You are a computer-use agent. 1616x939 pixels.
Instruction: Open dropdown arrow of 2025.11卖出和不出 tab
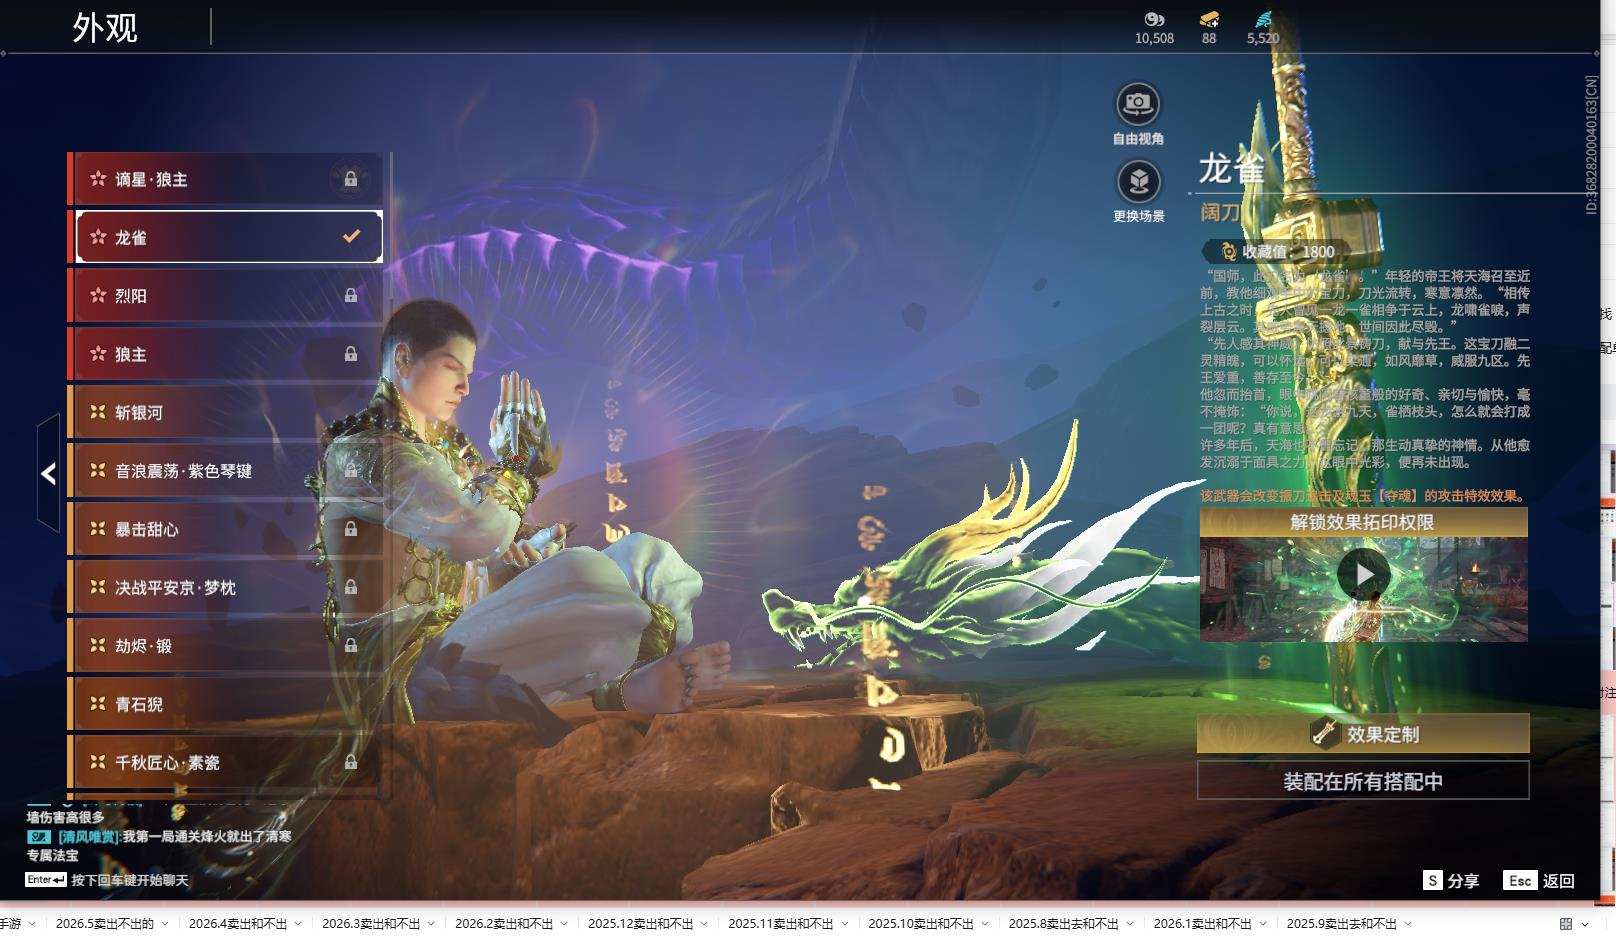[846, 924]
